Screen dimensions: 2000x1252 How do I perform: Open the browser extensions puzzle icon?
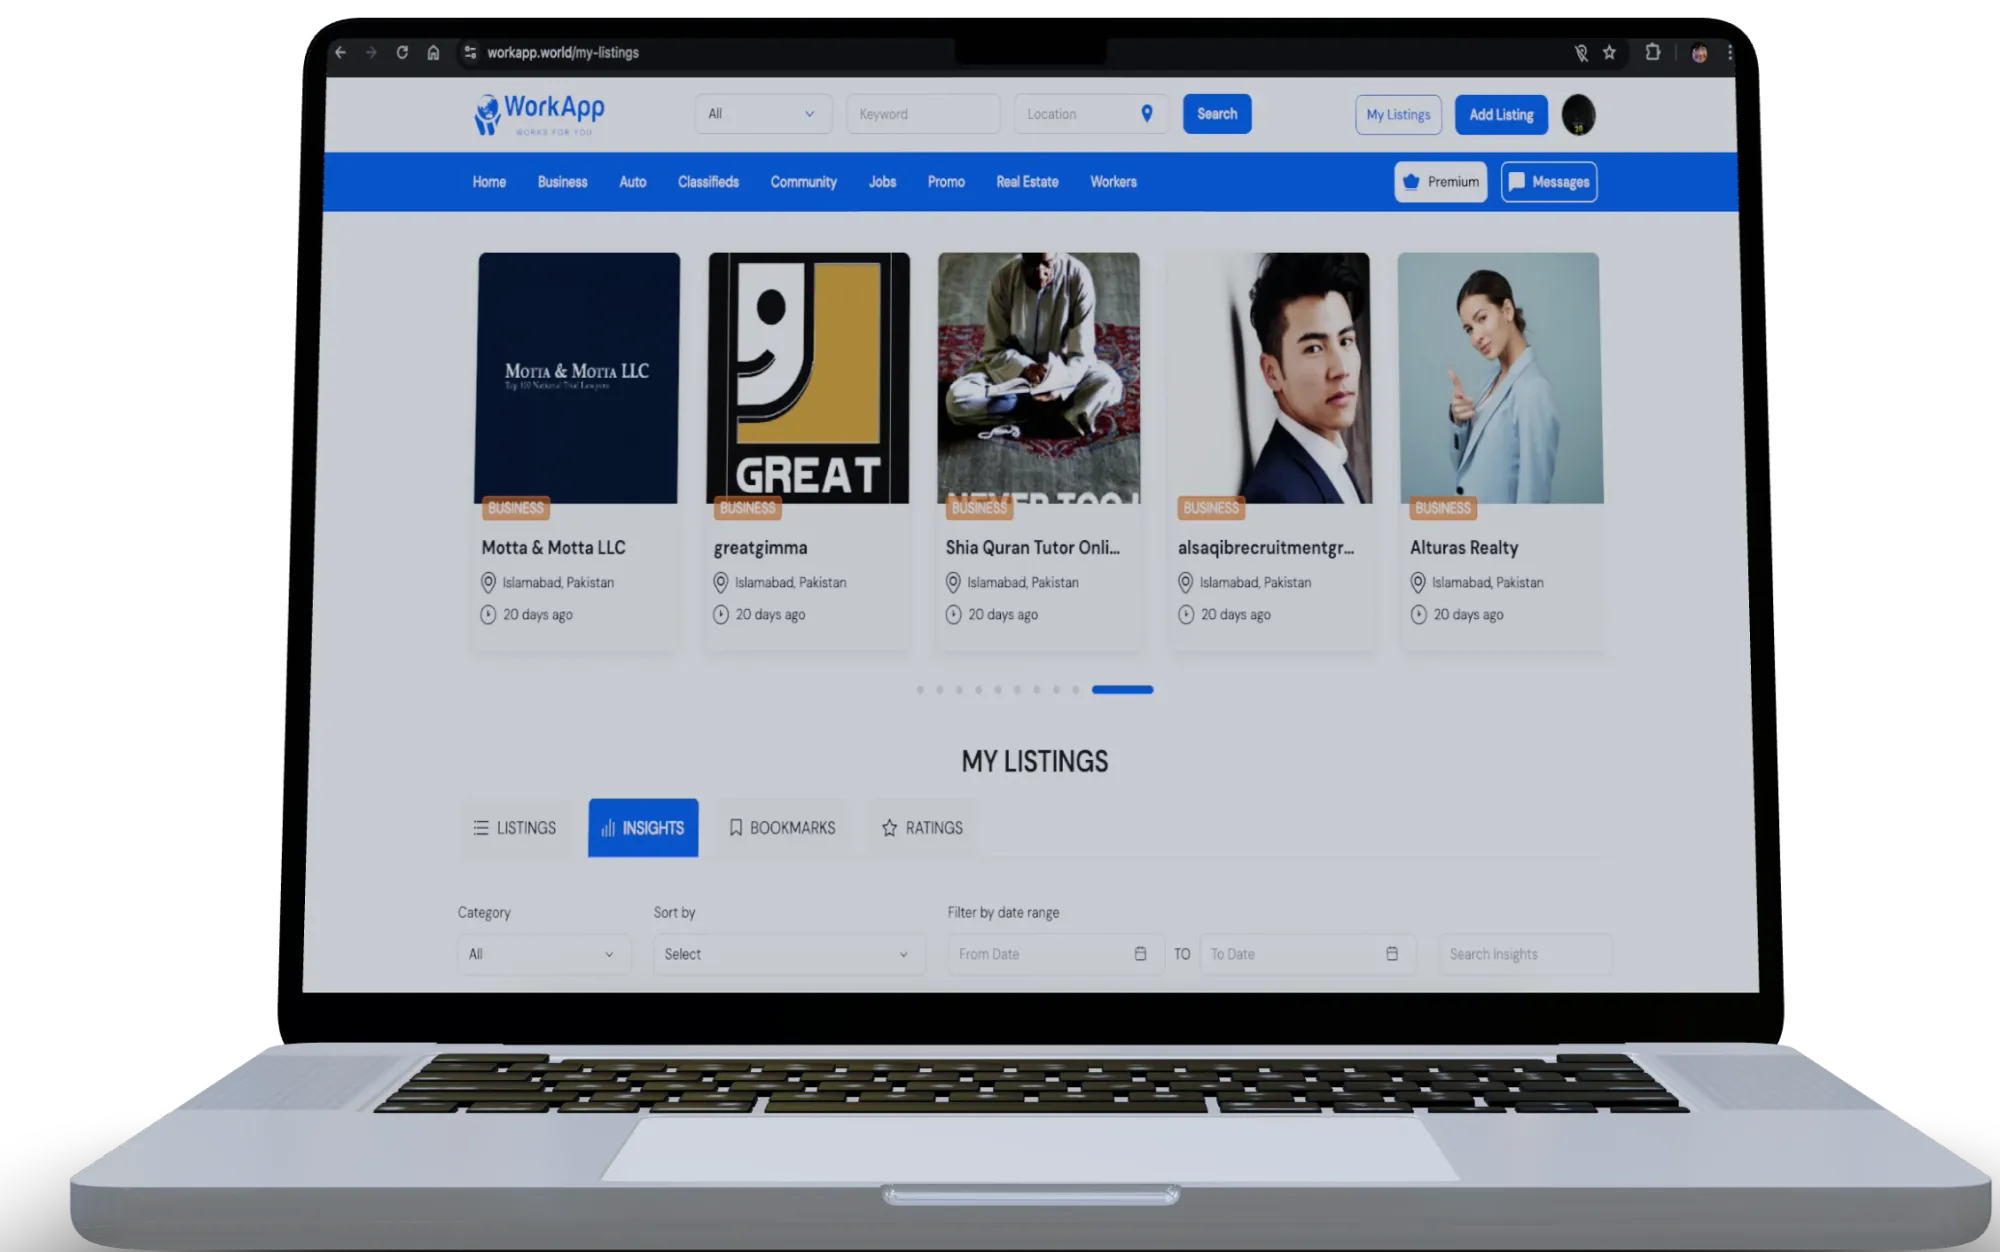pyautogui.click(x=1653, y=53)
